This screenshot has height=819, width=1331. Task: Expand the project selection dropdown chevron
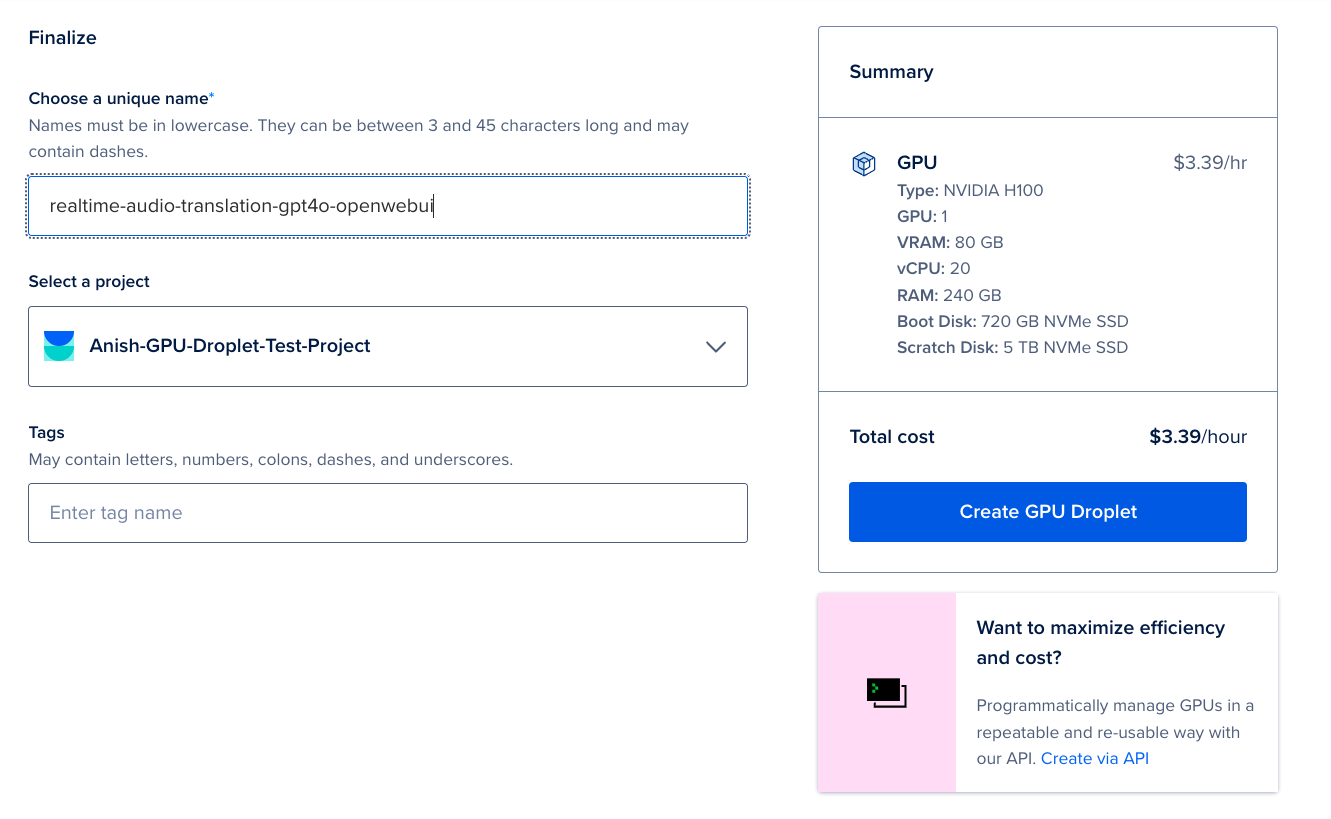coord(716,346)
